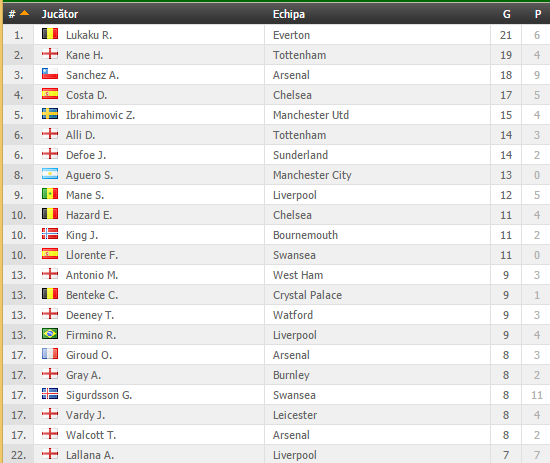Open player Vardy J. profile
The image size is (550, 463).
[x=85, y=415]
